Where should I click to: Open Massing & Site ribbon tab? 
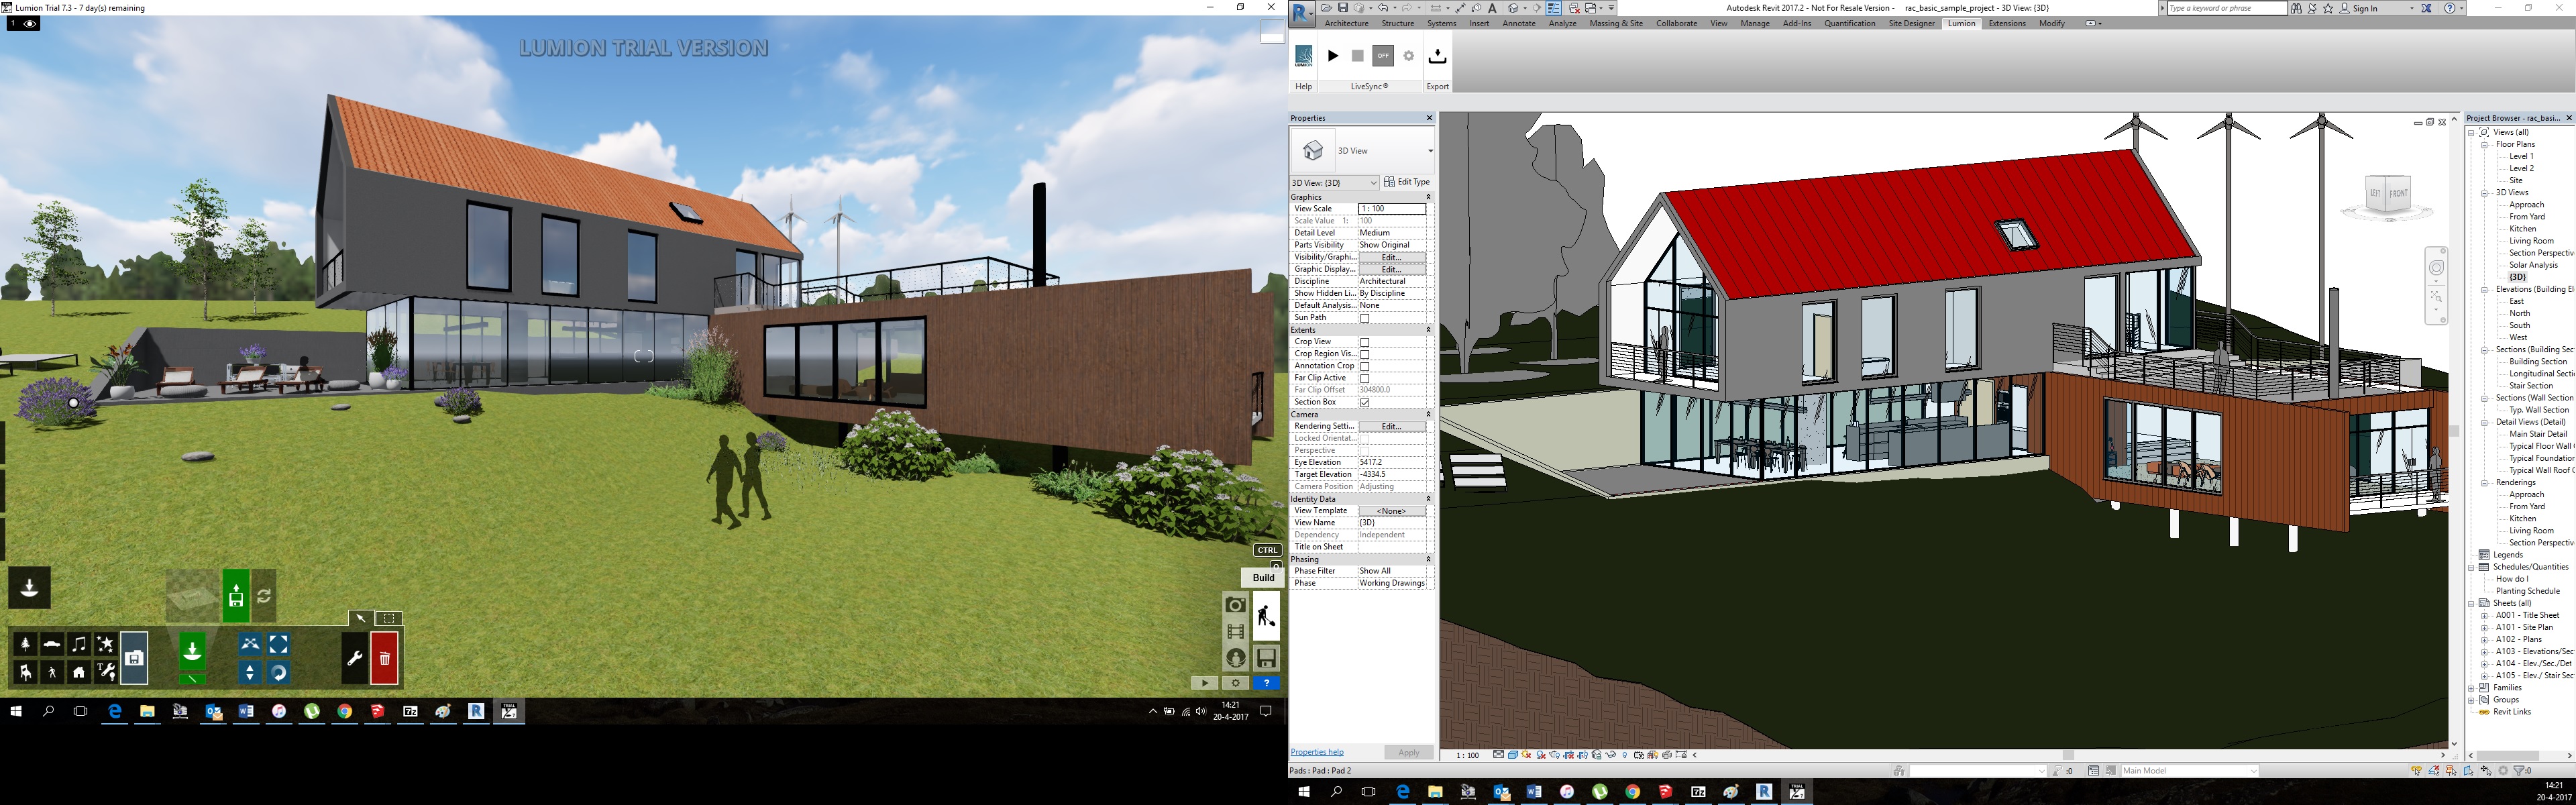[x=1616, y=23]
